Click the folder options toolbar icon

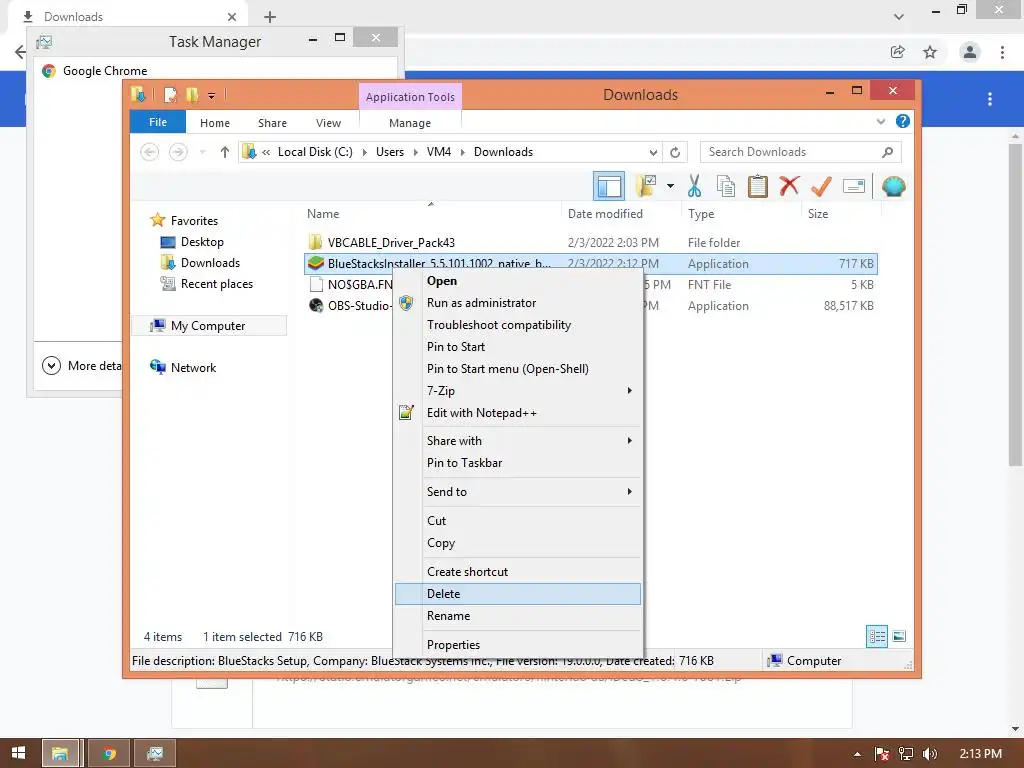coord(647,186)
